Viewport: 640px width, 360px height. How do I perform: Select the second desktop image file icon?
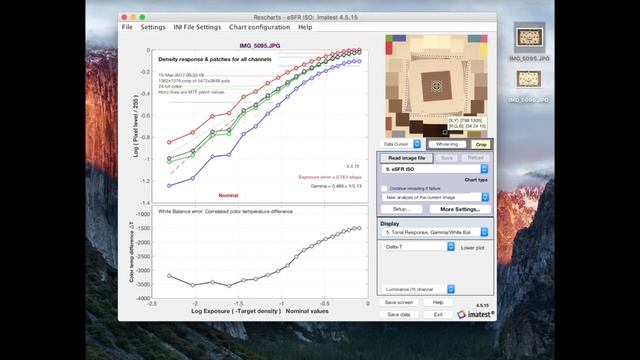pos(529,79)
